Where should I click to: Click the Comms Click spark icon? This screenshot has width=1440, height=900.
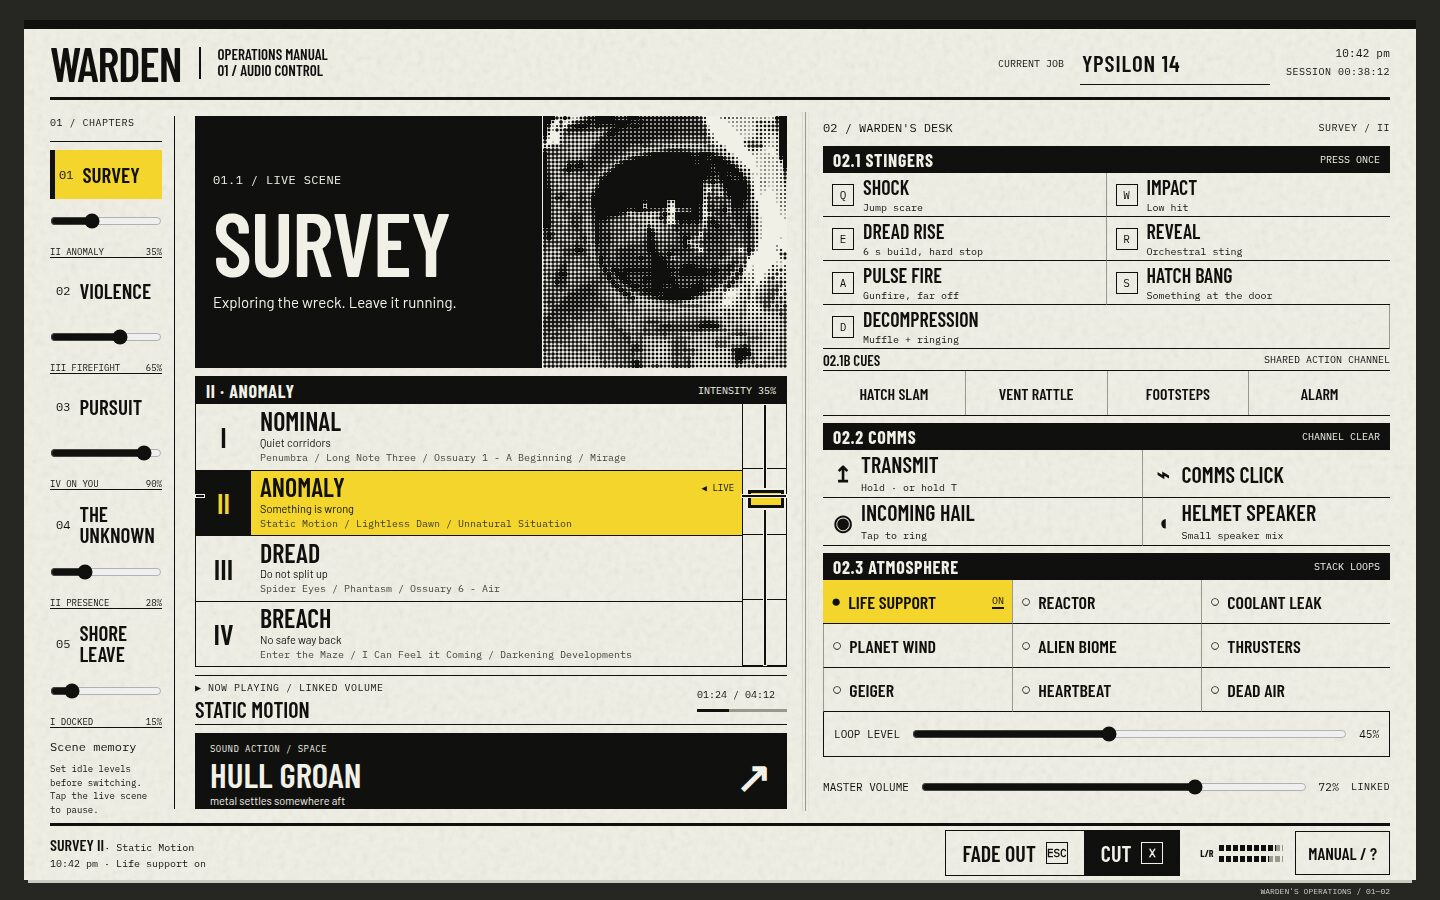pyautogui.click(x=1163, y=475)
